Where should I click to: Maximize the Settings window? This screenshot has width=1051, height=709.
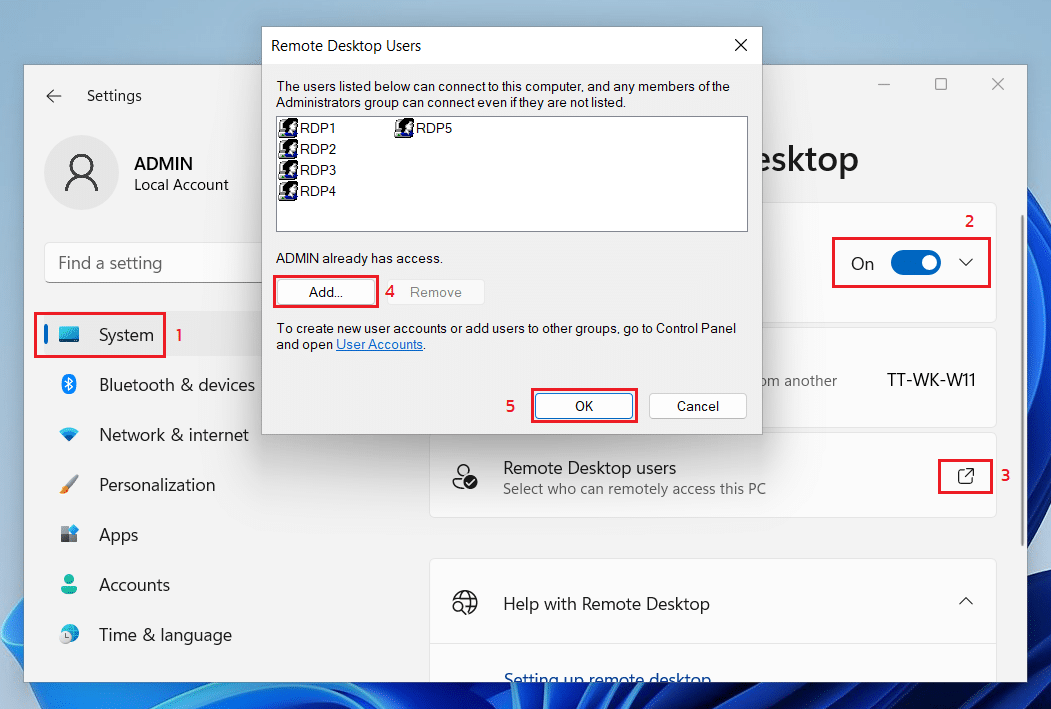[x=941, y=84]
